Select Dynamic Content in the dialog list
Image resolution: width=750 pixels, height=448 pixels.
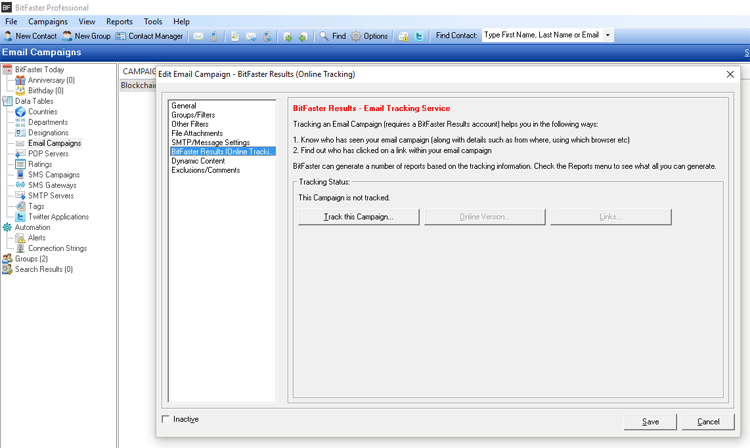[198, 161]
